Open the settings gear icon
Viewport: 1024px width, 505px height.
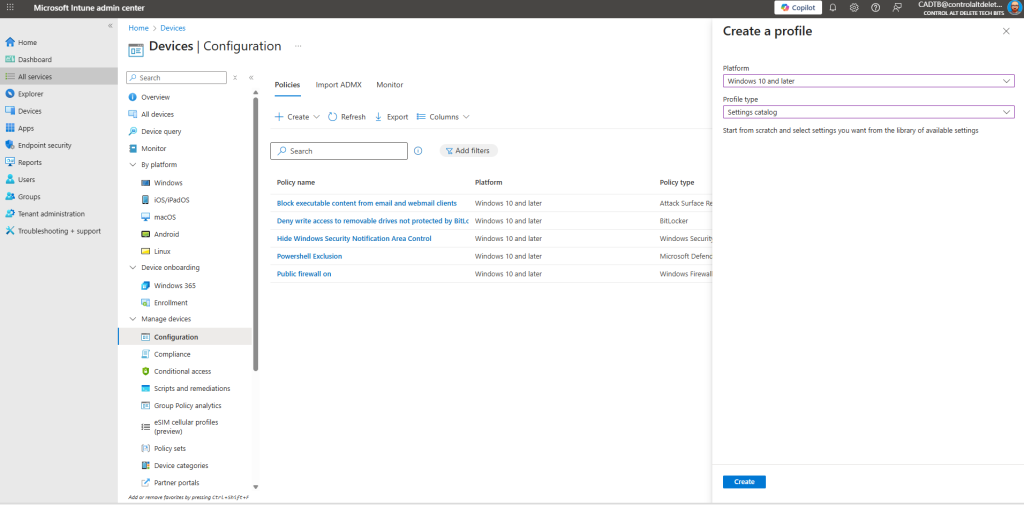854,7
